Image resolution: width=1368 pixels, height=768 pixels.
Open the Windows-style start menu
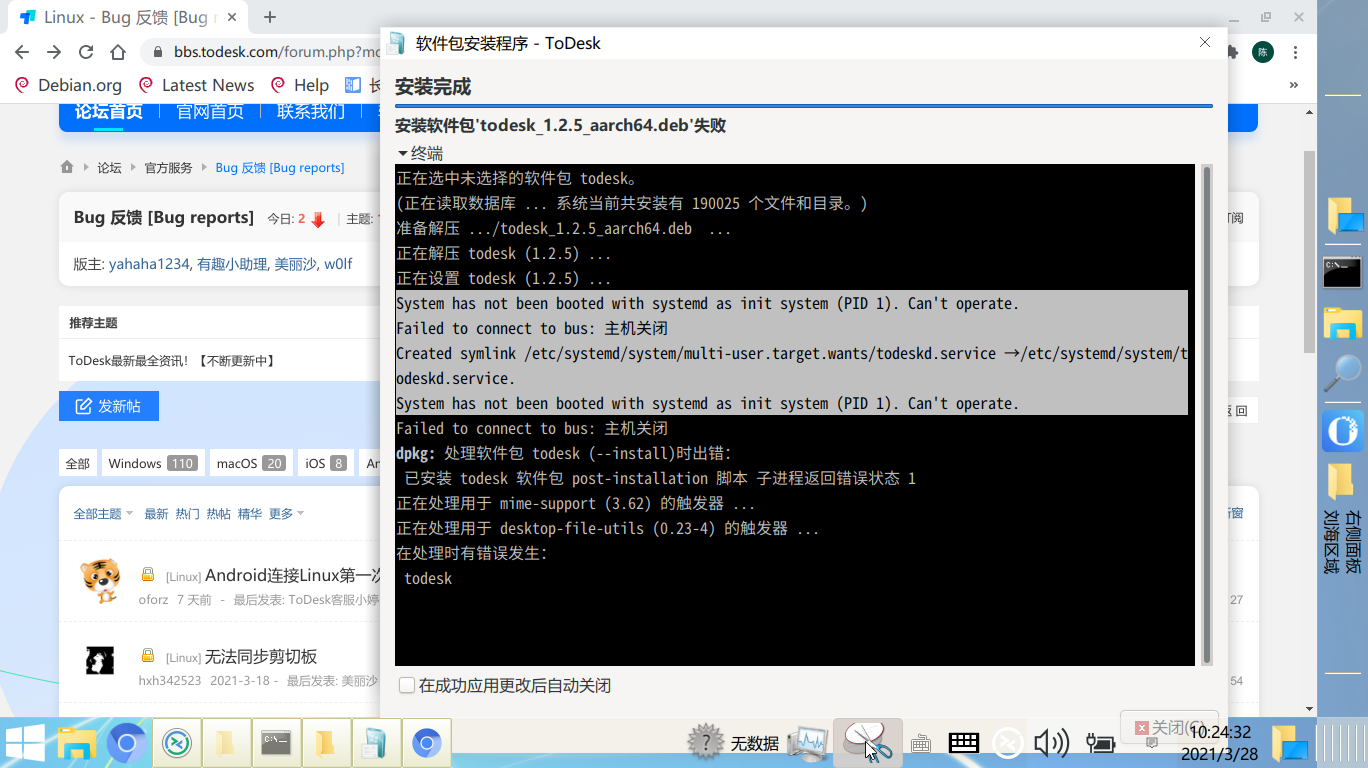pos(25,743)
